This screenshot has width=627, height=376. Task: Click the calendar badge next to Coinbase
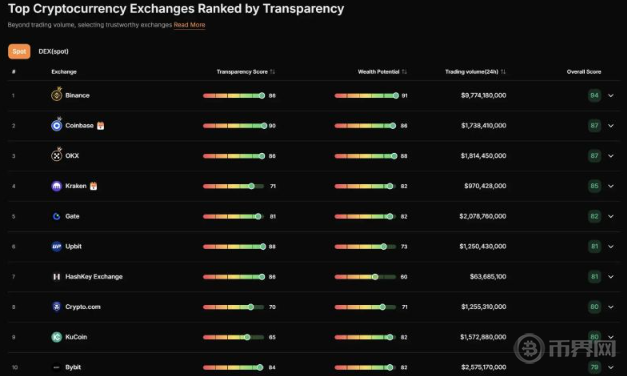100,126
